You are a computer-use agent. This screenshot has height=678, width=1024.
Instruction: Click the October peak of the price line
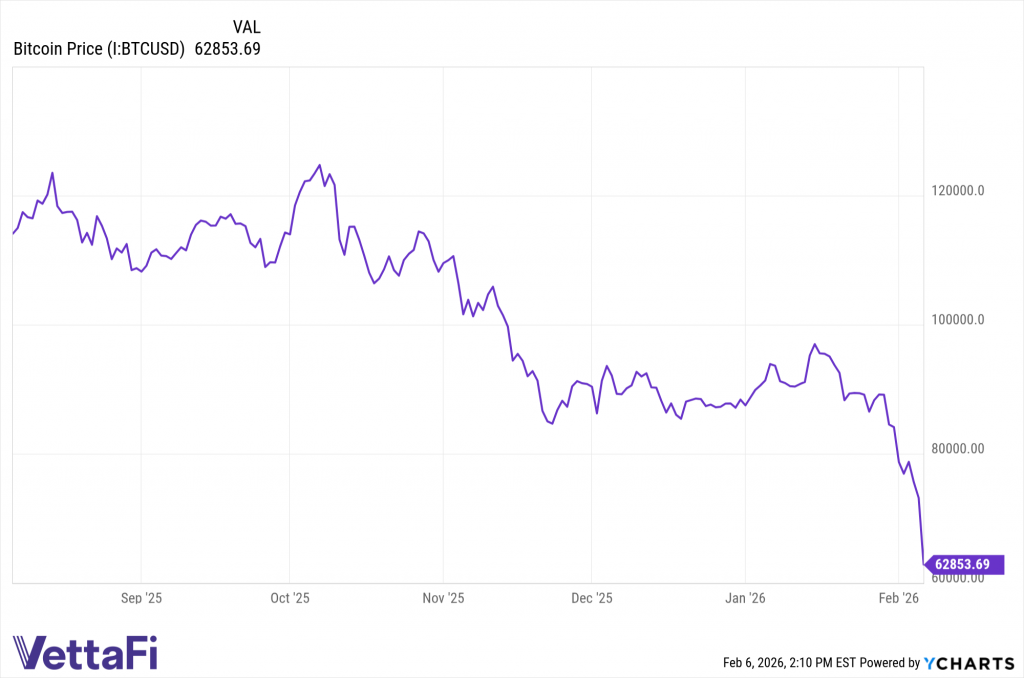point(319,165)
